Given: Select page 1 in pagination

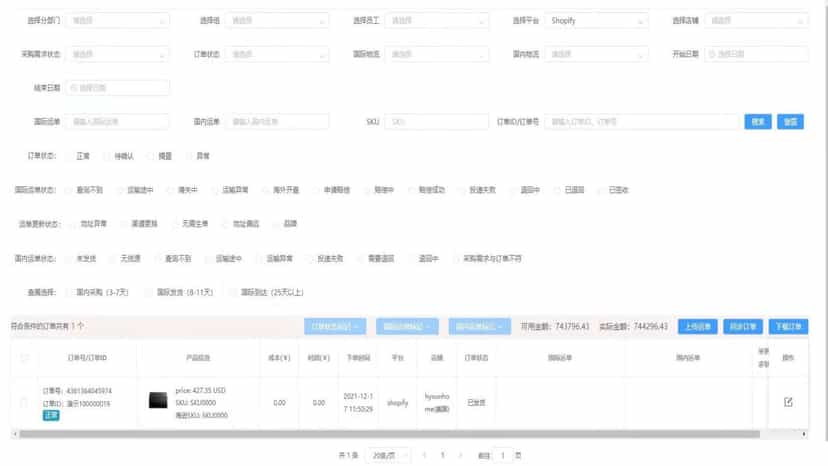Looking at the screenshot, I should 443,455.
